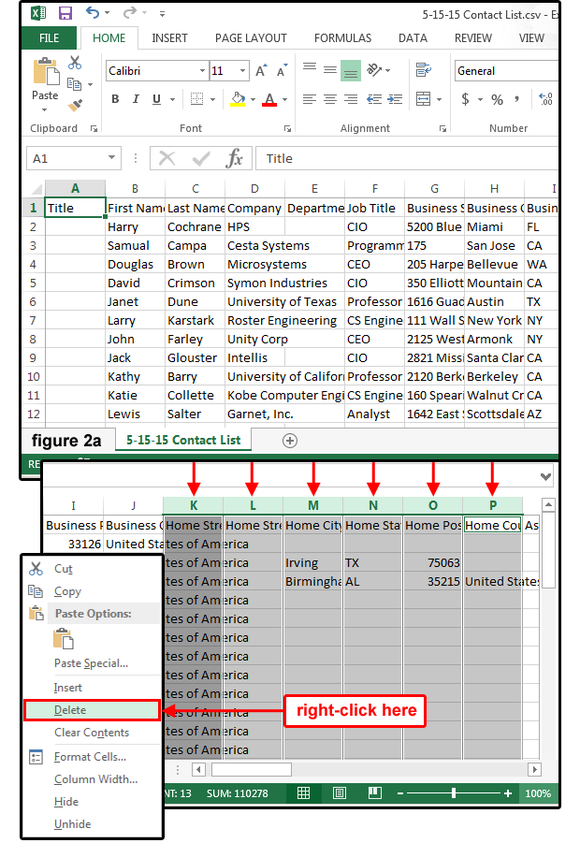Add new sheet with plus icon
This screenshot has width=580, height=843.
pyautogui.click(x=290, y=441)
